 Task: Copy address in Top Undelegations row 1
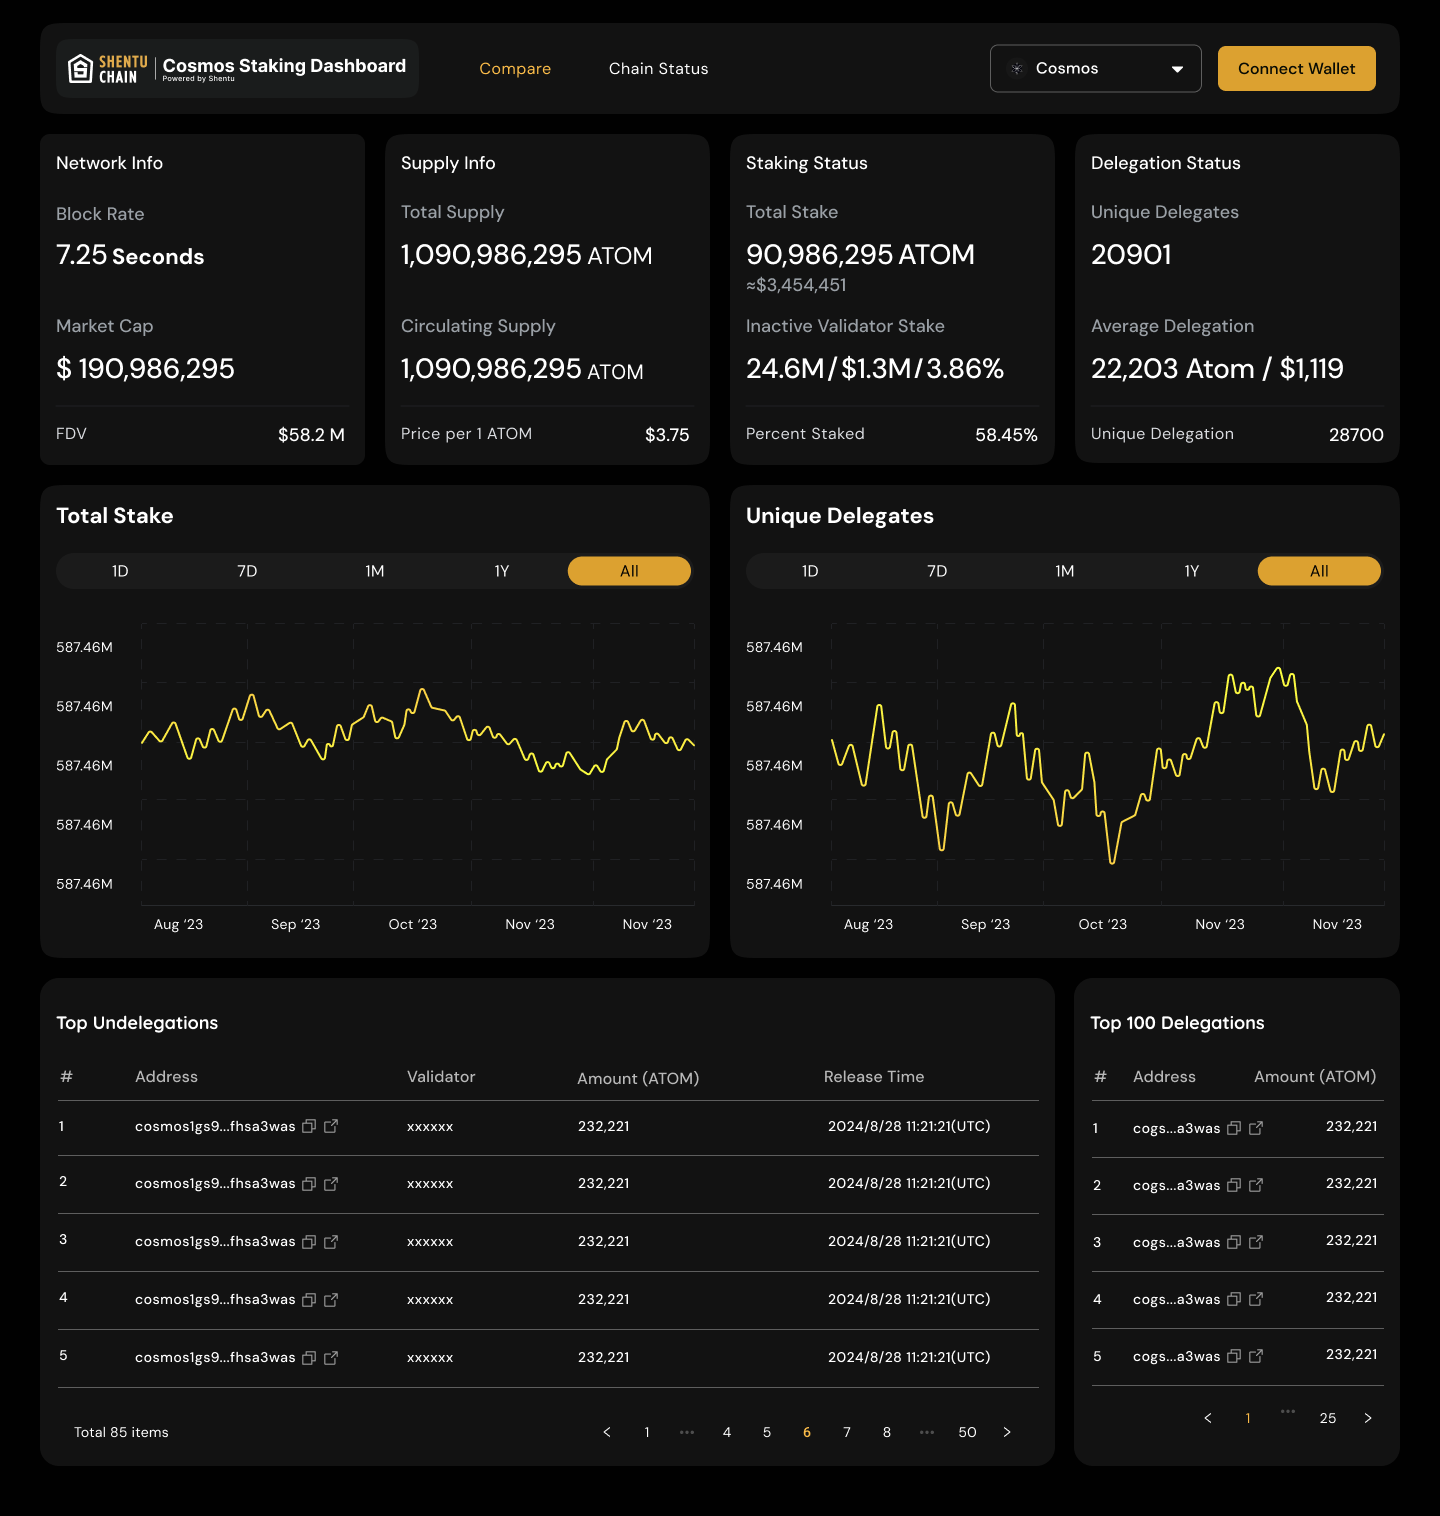(x=309, y=1126)
